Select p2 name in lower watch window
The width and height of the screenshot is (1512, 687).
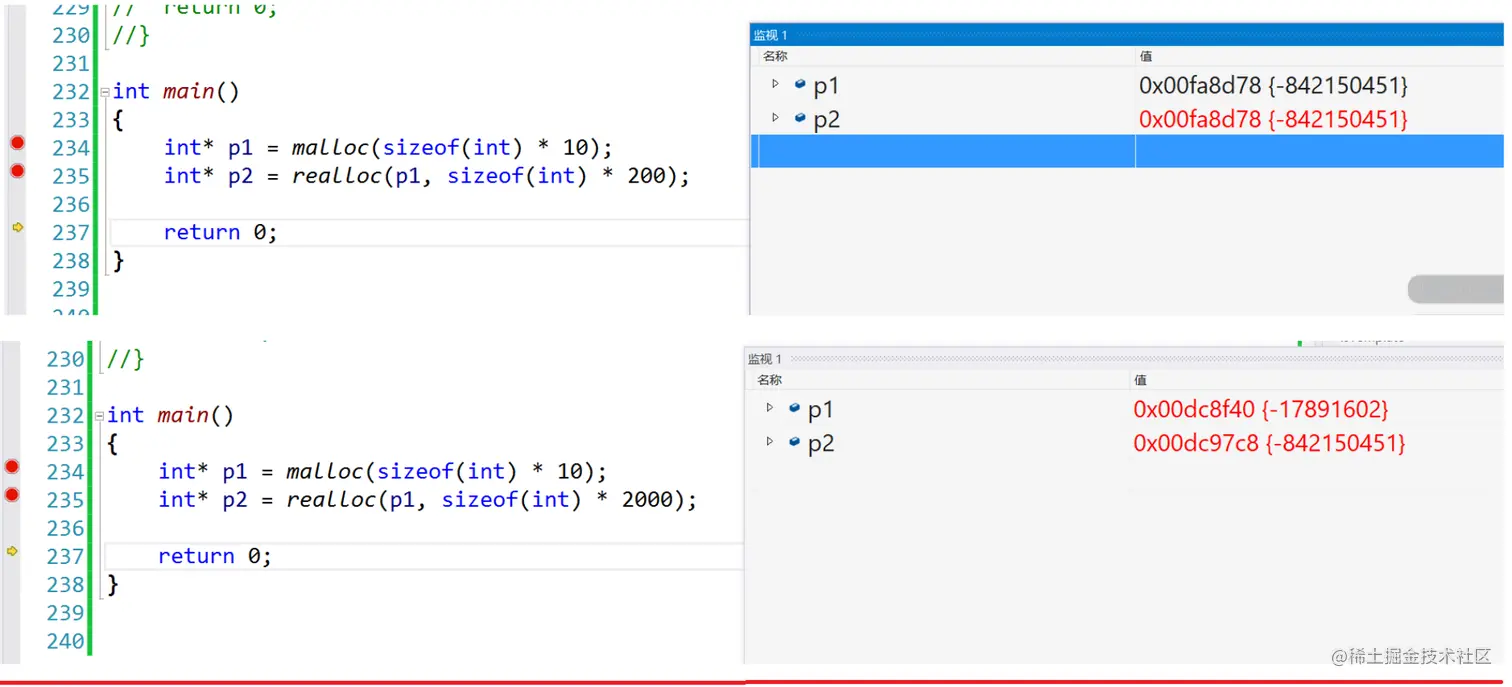point(820,444)
